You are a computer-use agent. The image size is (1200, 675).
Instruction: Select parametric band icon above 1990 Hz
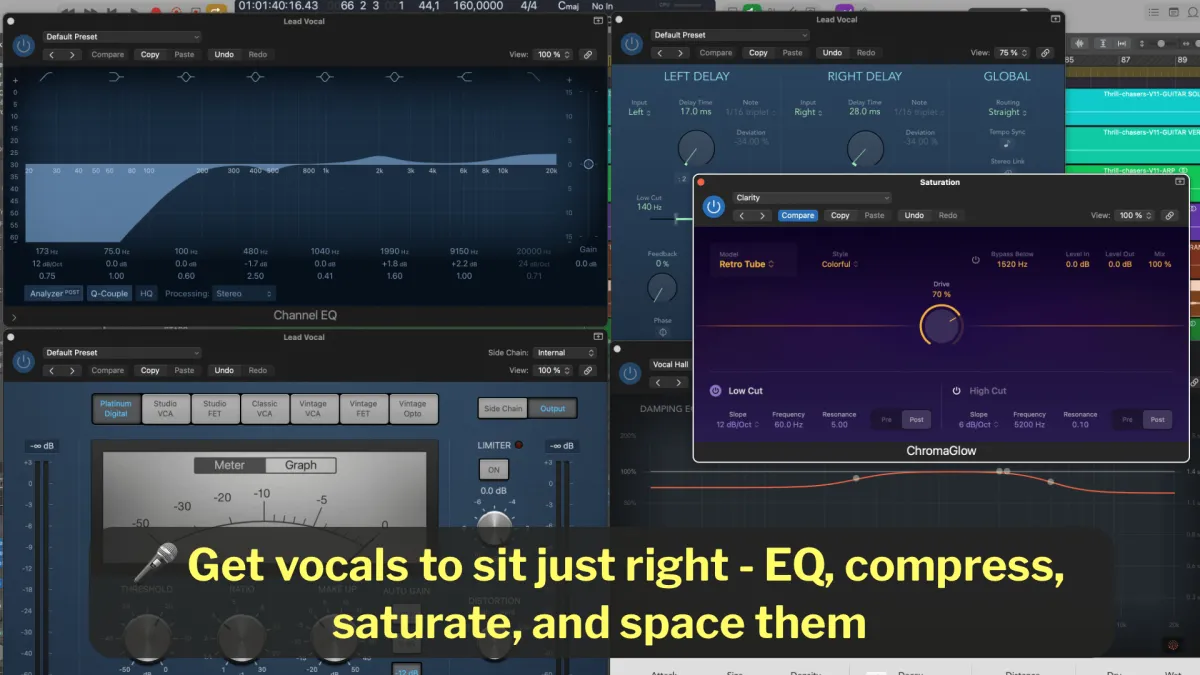[x=394, y=77]
